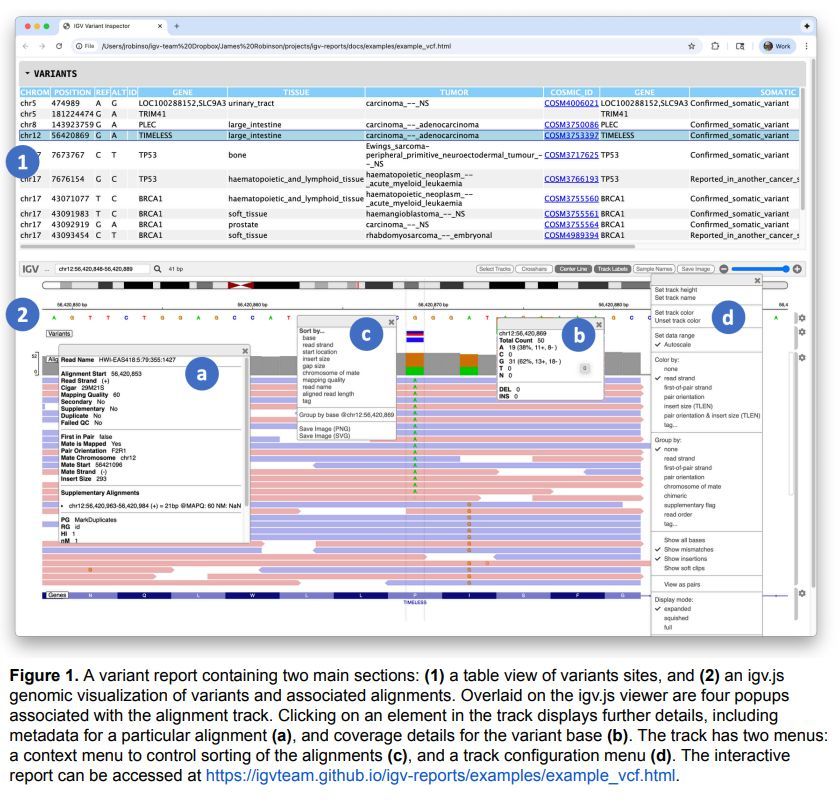The height and width of the screenshot is (802, 840).
Task: Select the chr8 PLEC variant row
Action: point(409,124)
